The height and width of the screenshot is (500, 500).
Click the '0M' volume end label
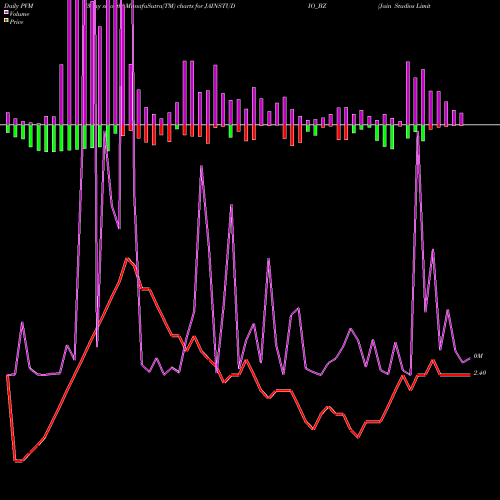(x=478, y=356)
